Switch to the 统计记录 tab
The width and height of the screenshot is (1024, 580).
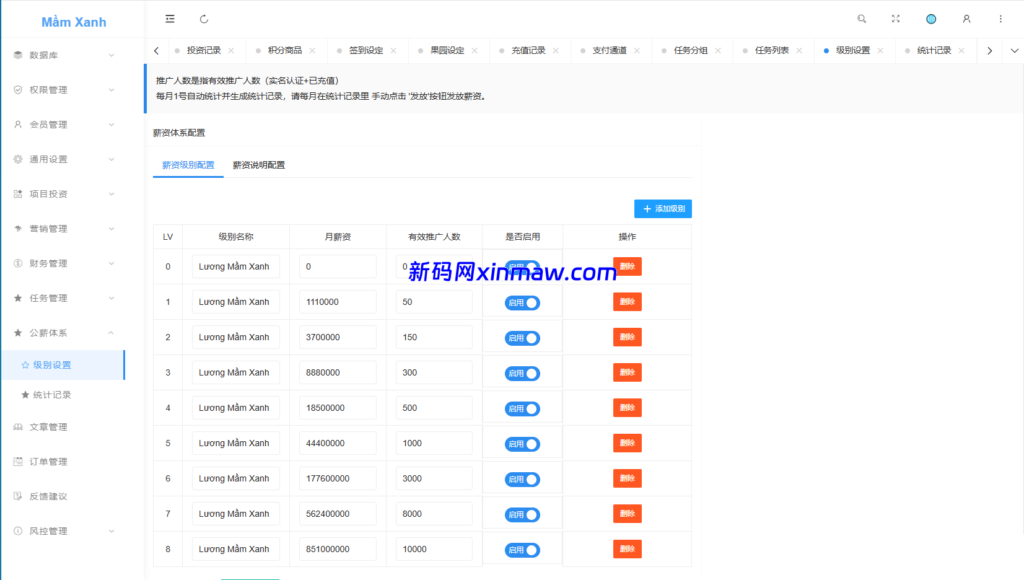[x=934, y=50]
